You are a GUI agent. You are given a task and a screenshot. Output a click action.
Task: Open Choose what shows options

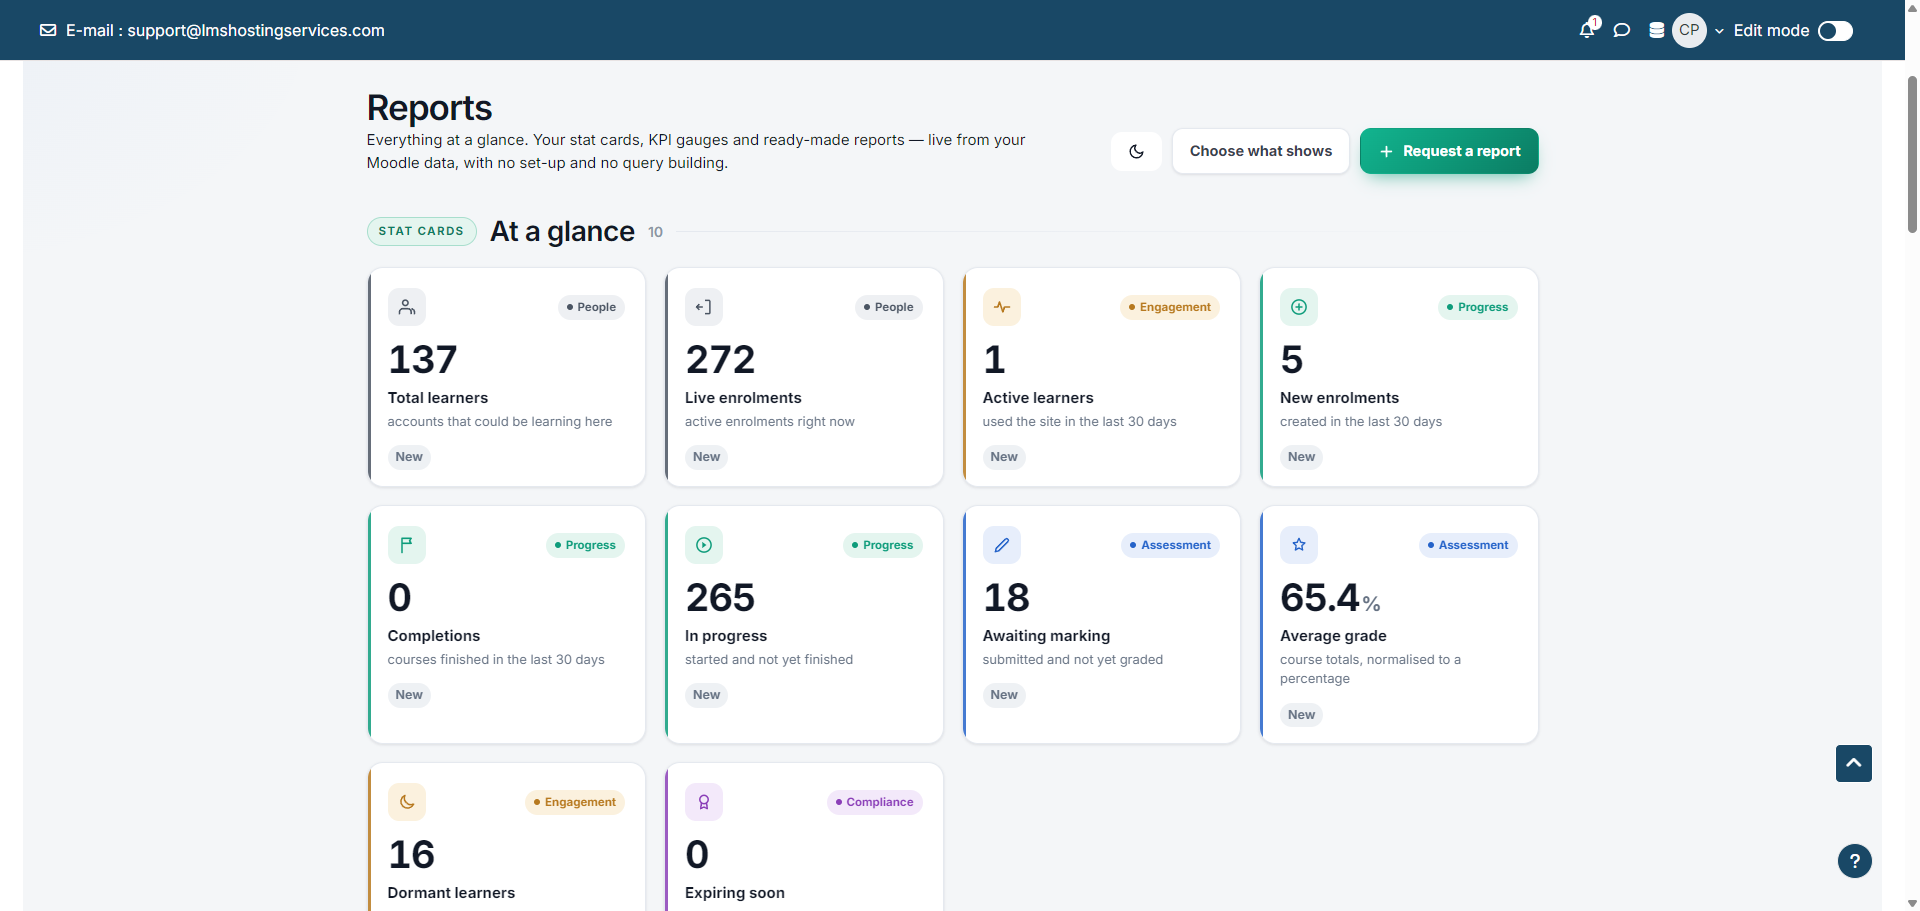tap(1261, 151)
